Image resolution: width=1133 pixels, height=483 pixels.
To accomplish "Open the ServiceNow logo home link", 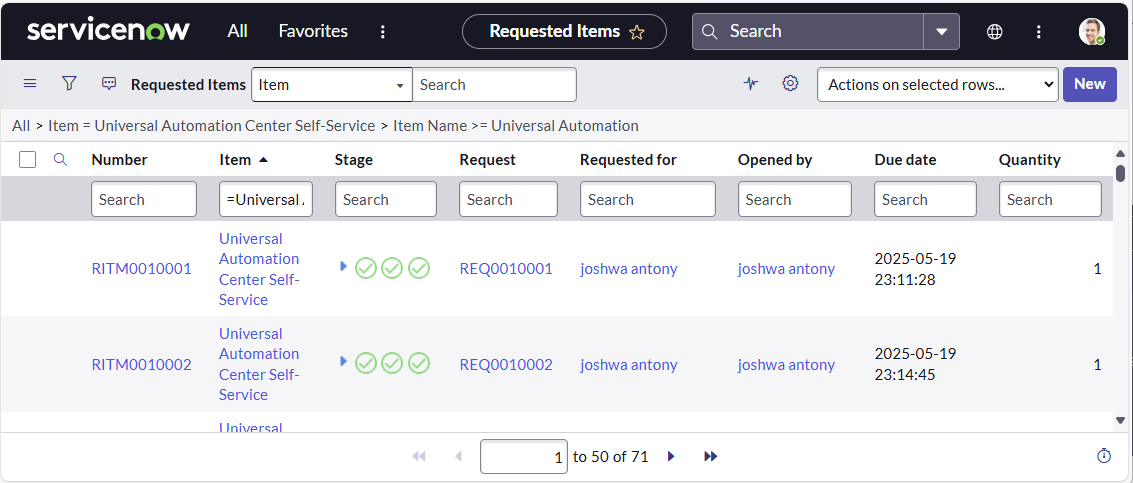I will (x=108, y=31).
